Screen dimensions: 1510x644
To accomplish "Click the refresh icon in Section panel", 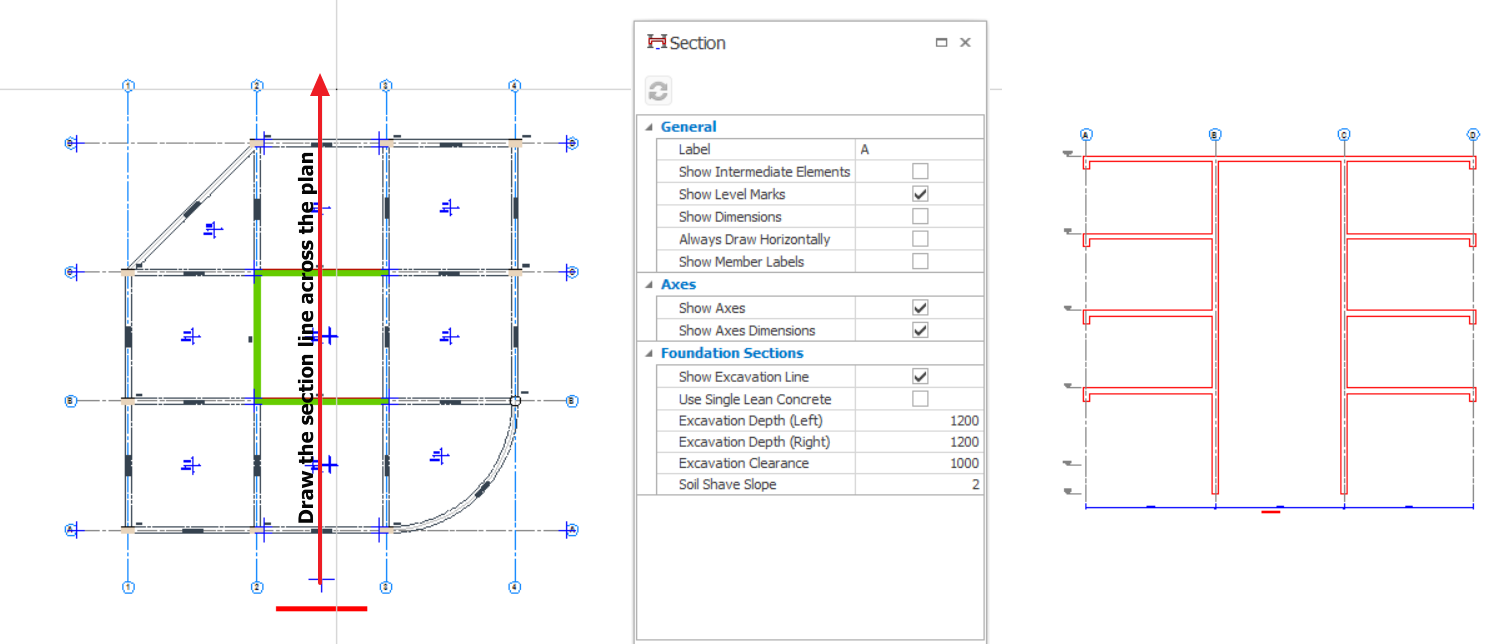I will [658, 92].
